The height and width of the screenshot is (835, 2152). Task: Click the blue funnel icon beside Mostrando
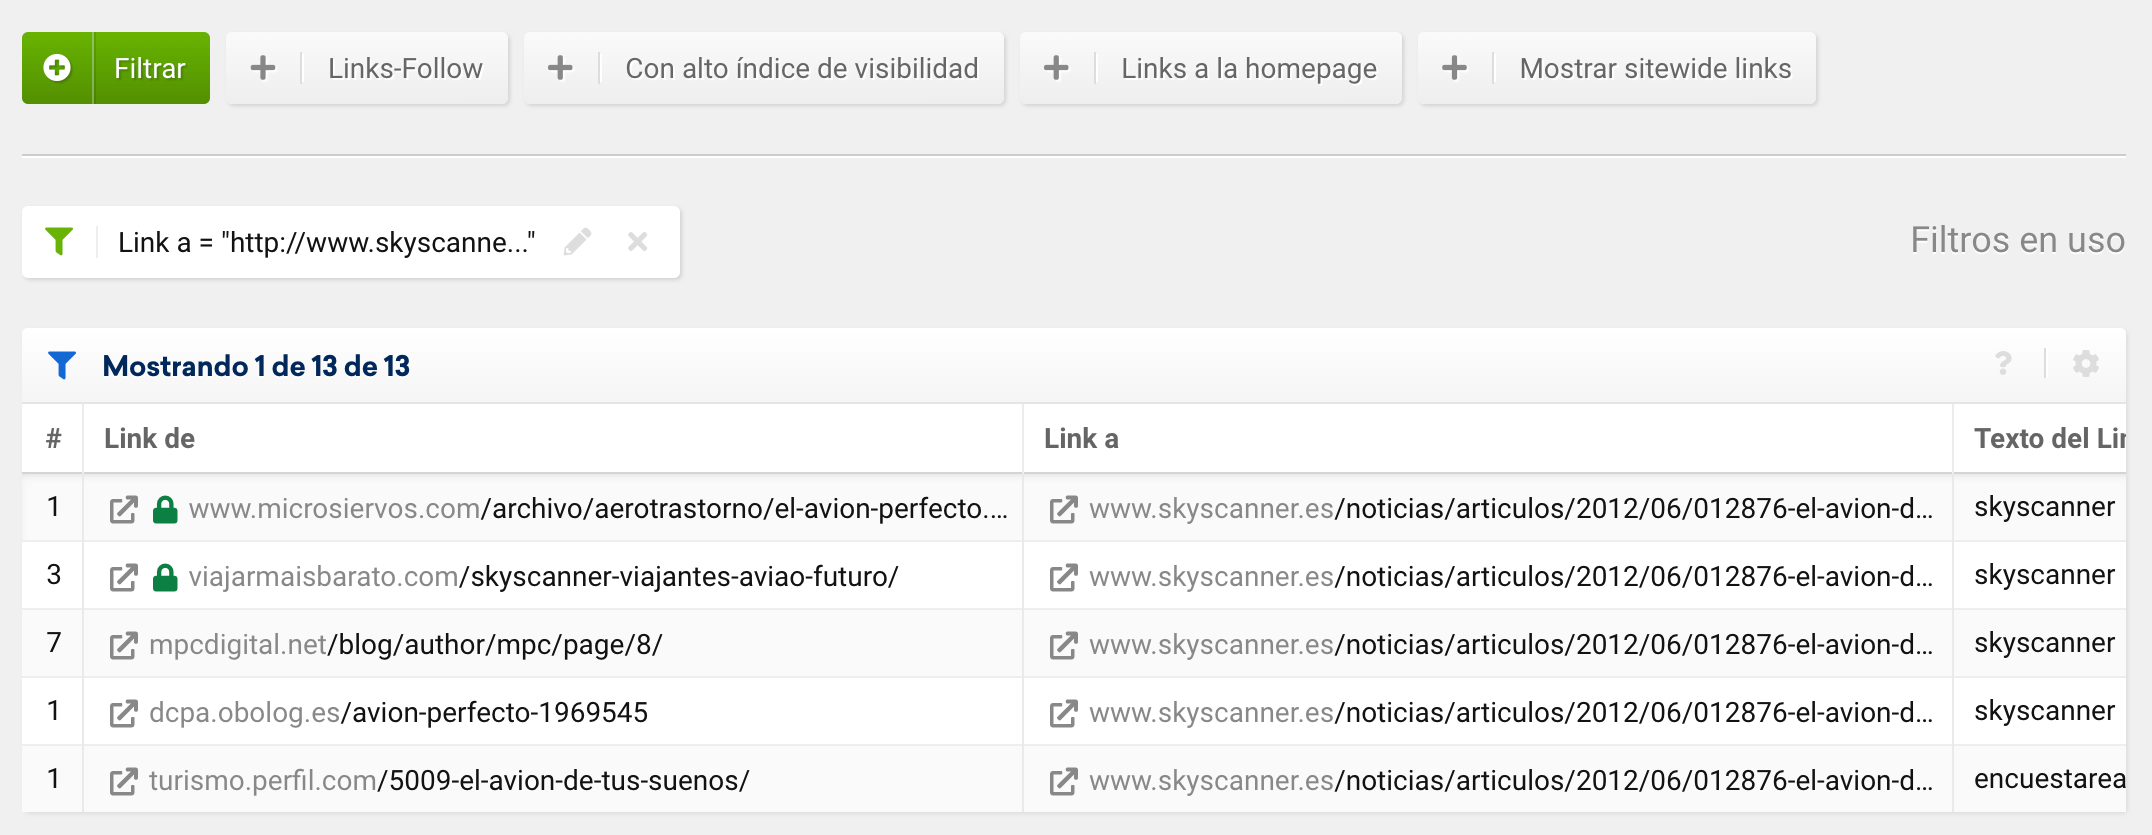point(62,366)
